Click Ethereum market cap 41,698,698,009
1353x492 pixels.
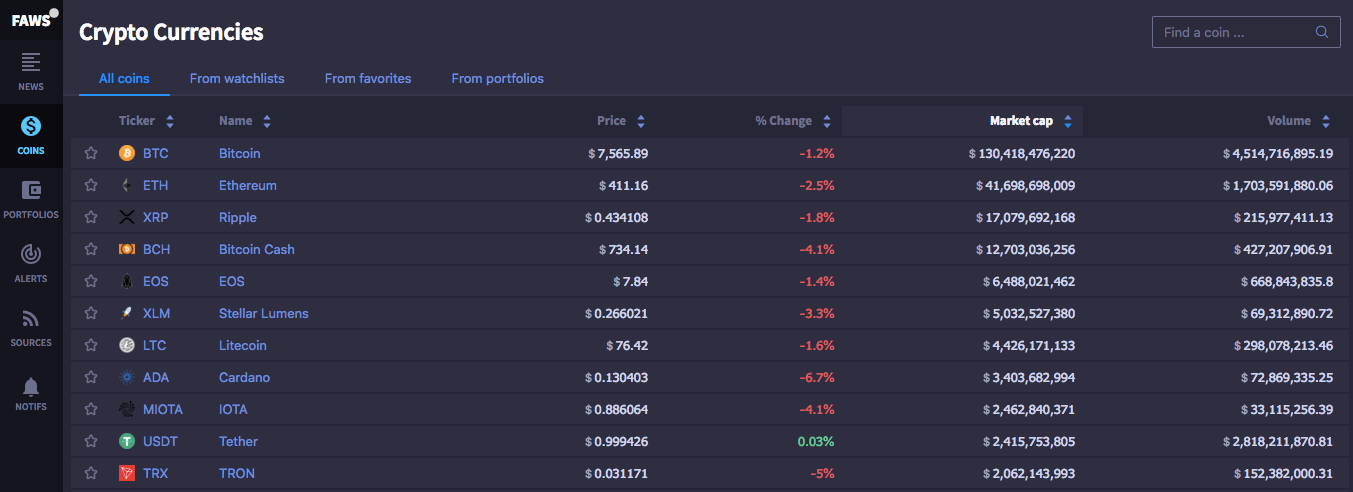[1025, 185]
